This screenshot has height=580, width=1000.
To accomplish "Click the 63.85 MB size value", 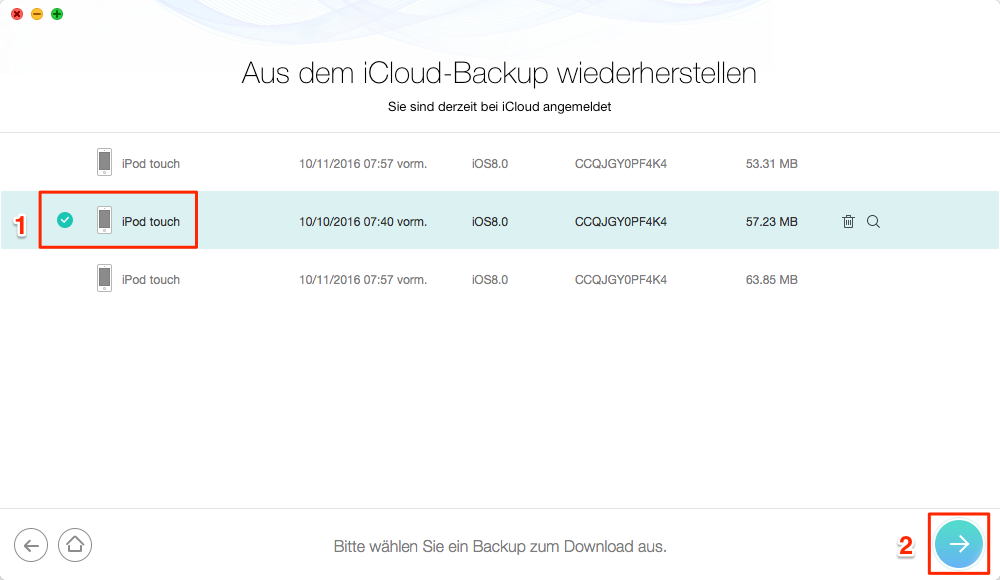I will (x=772, y=280).
